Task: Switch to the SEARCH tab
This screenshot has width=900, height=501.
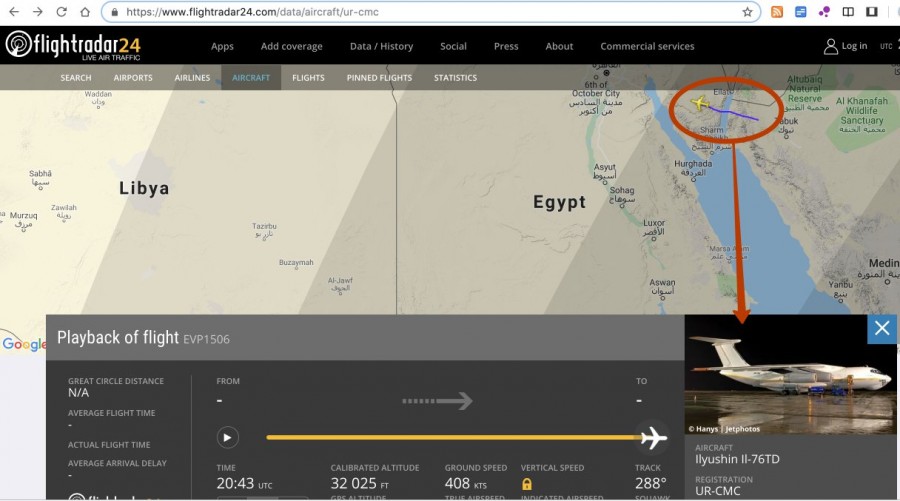Action: (x=76, y=77)
